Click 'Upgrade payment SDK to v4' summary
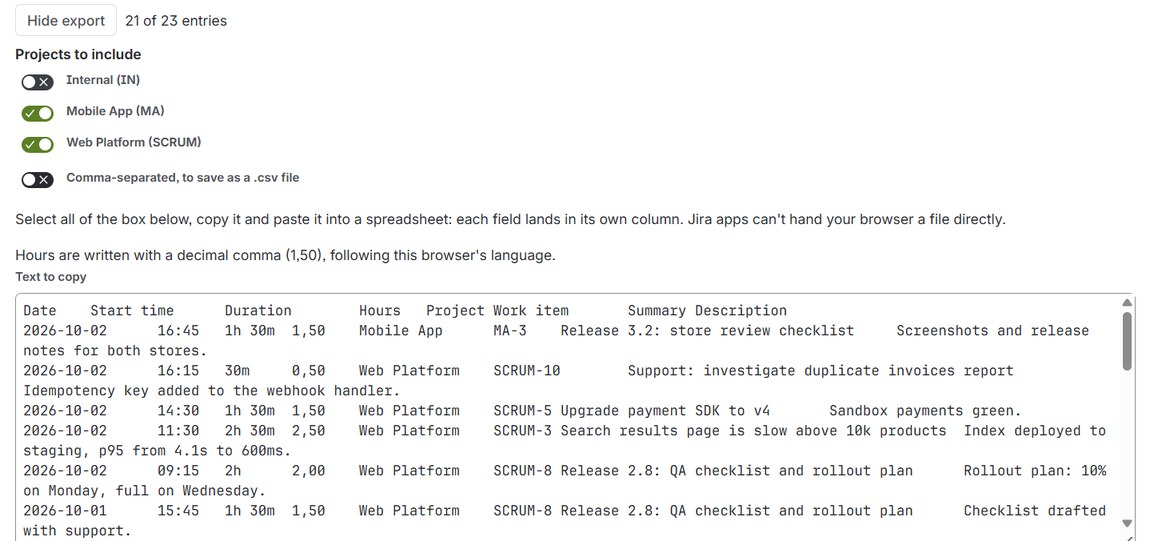The image size is (1150, 541). [x=666, y=411]
